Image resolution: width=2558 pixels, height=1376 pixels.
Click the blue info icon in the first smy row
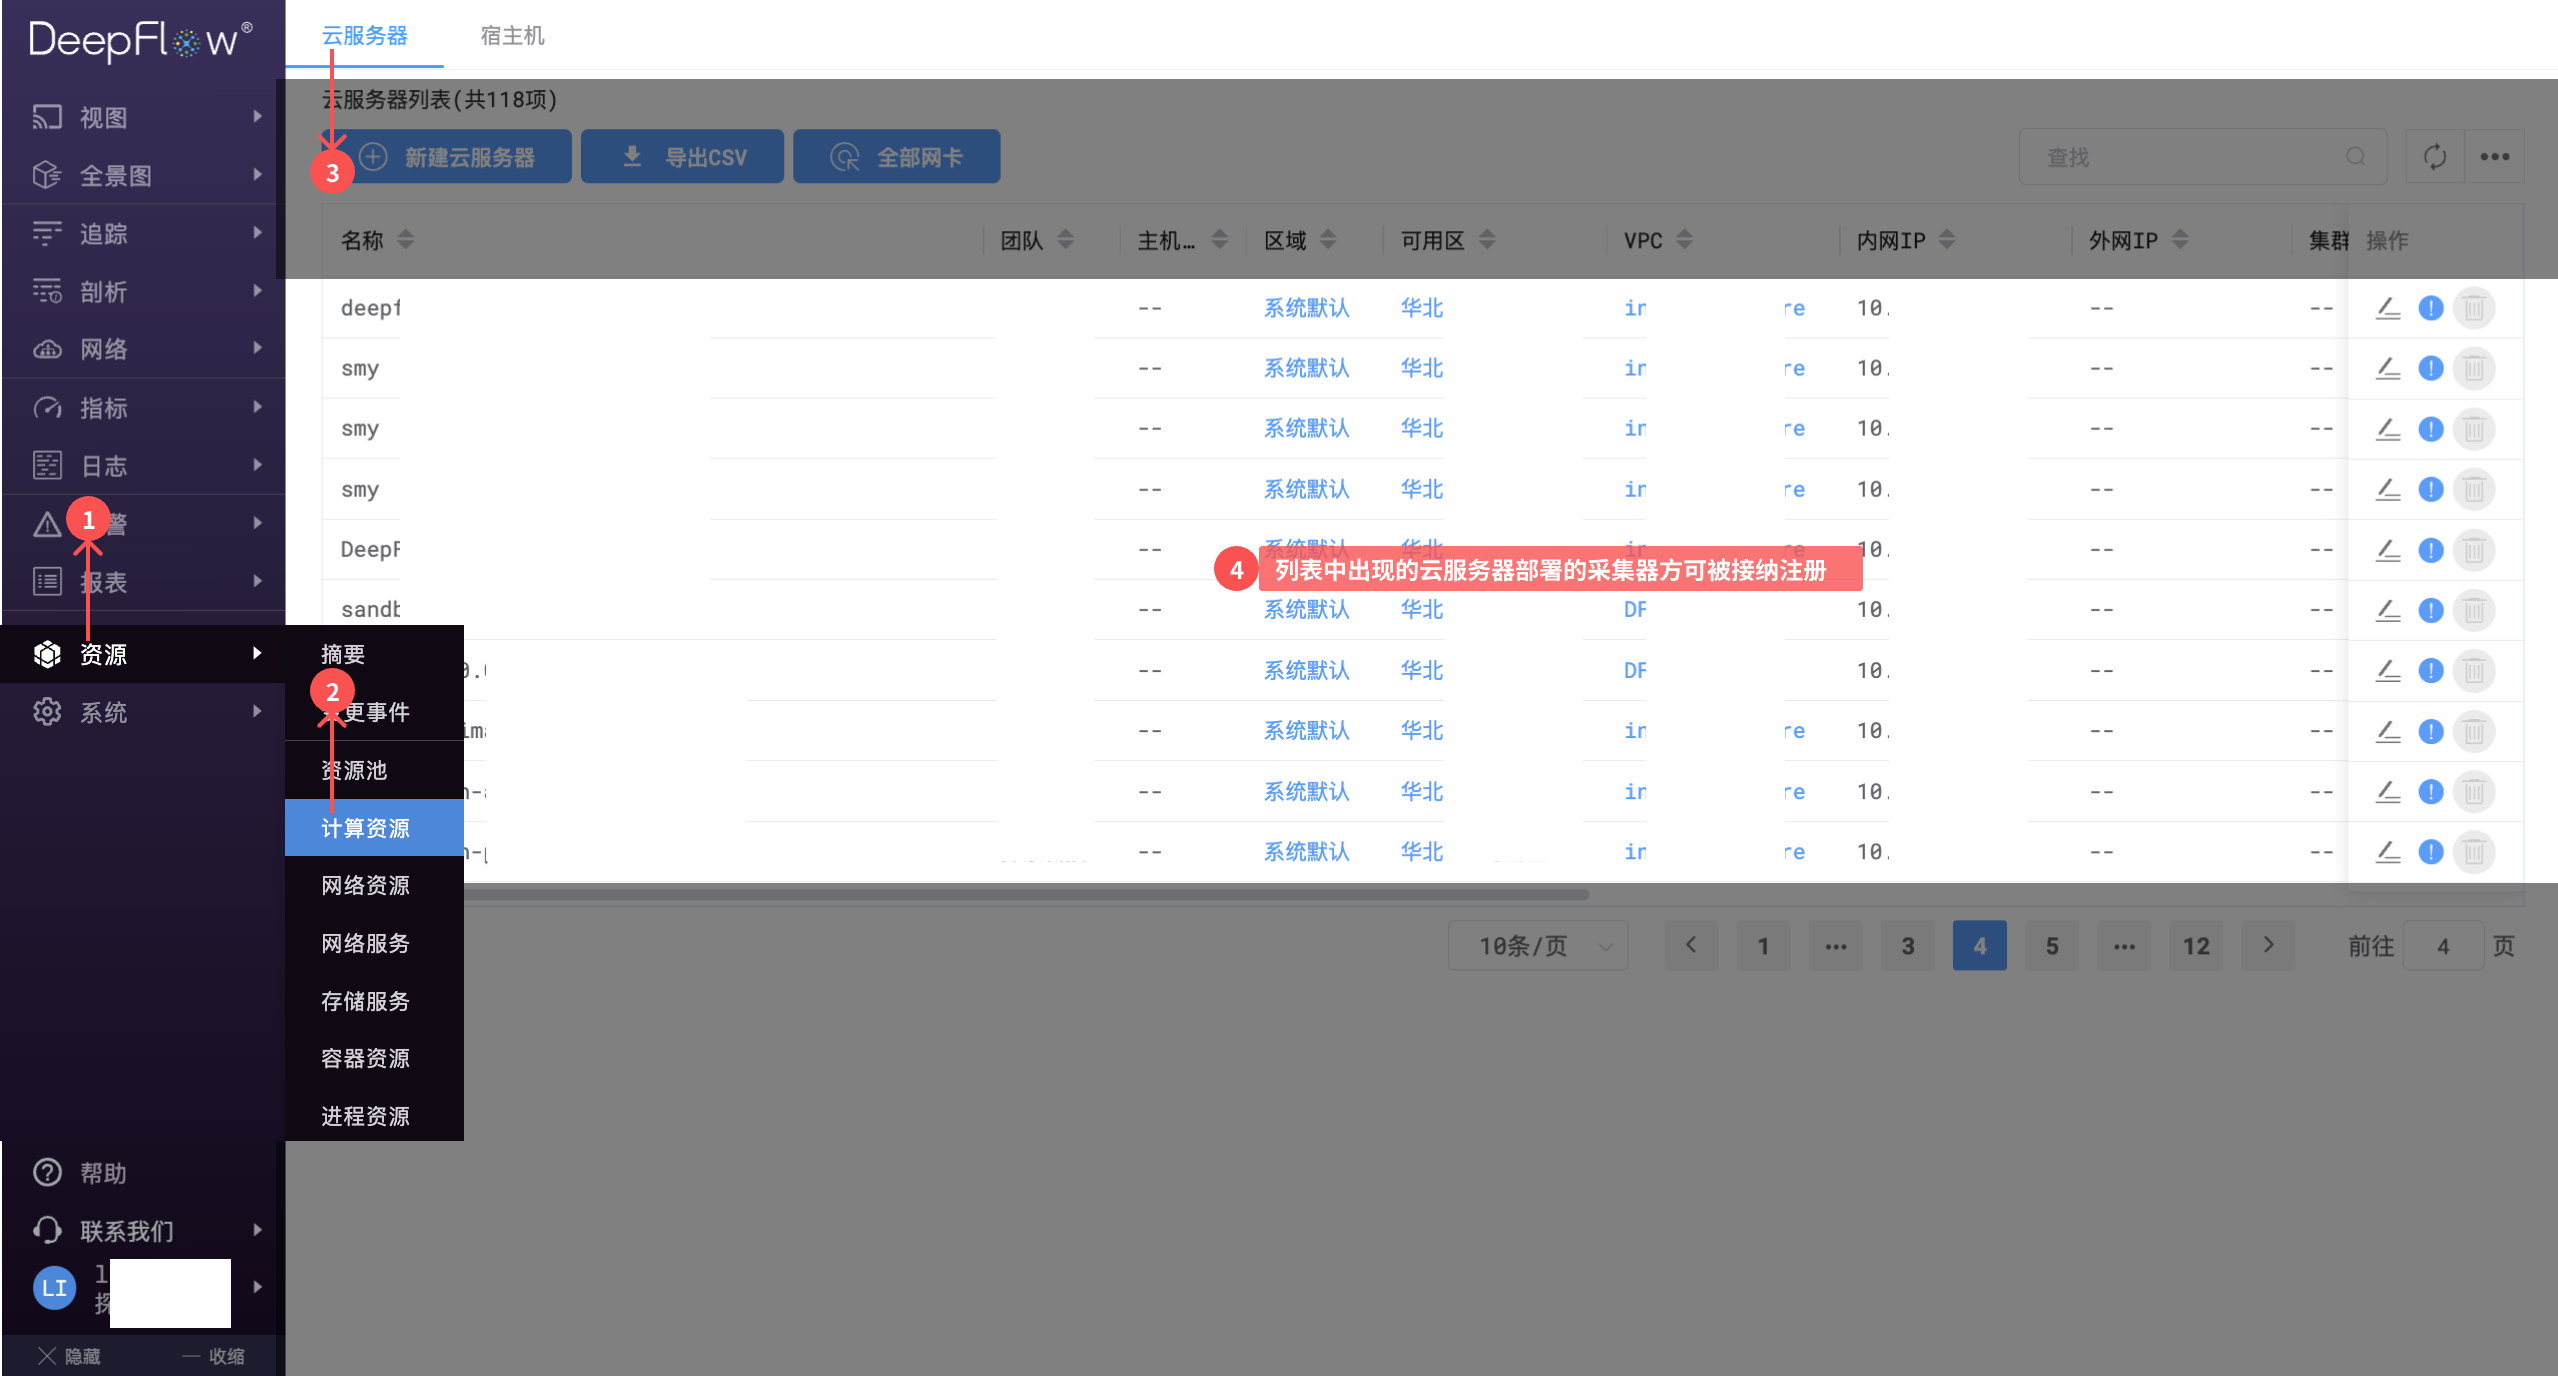coord(2431,368)
